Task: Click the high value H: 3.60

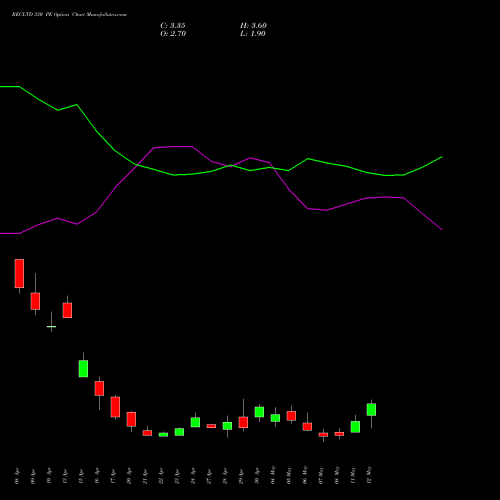Action: point(253,26)
